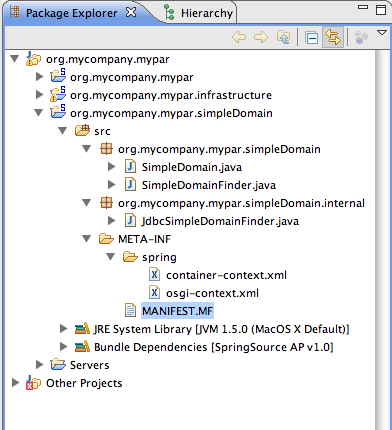Click the Up one level toolbar icon
Screen dimensions: 392x430
click(283, 37)
